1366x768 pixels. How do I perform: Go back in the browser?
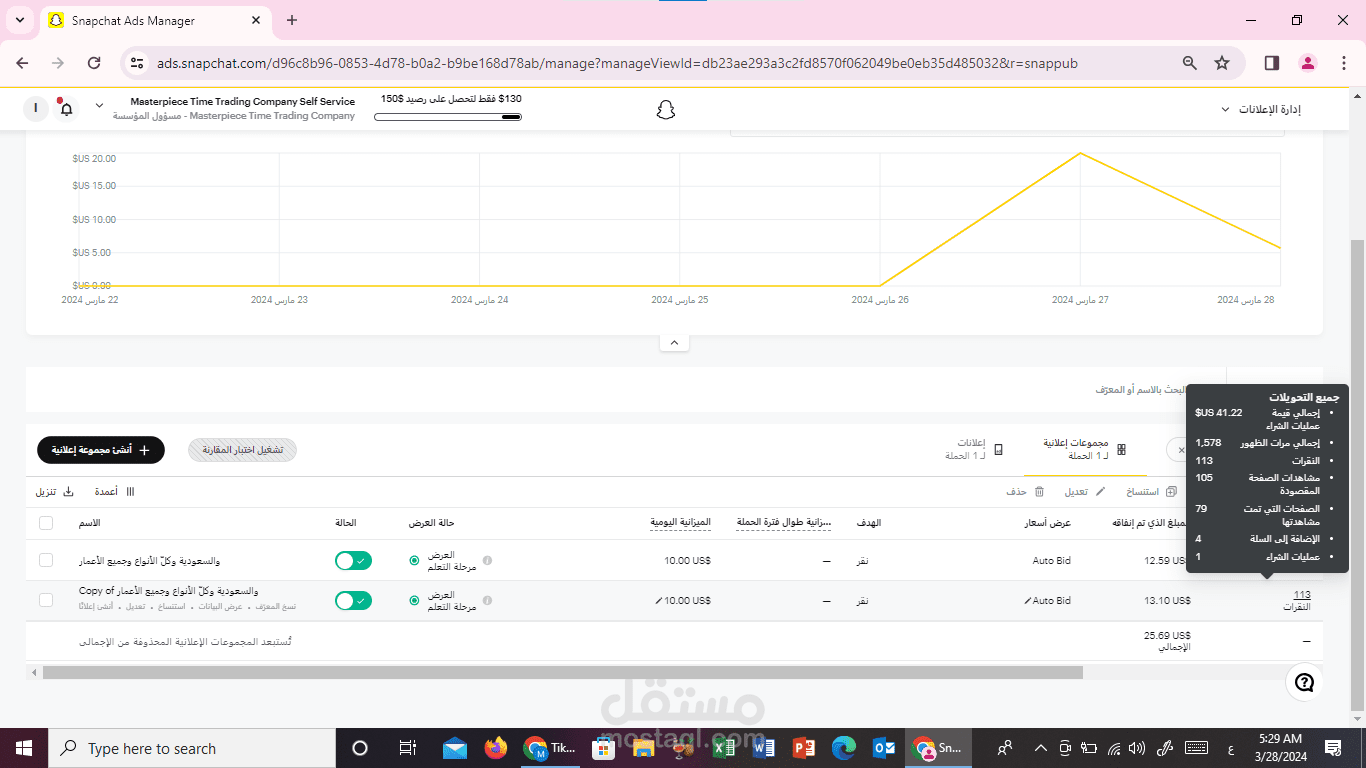(x=22, y=63)
